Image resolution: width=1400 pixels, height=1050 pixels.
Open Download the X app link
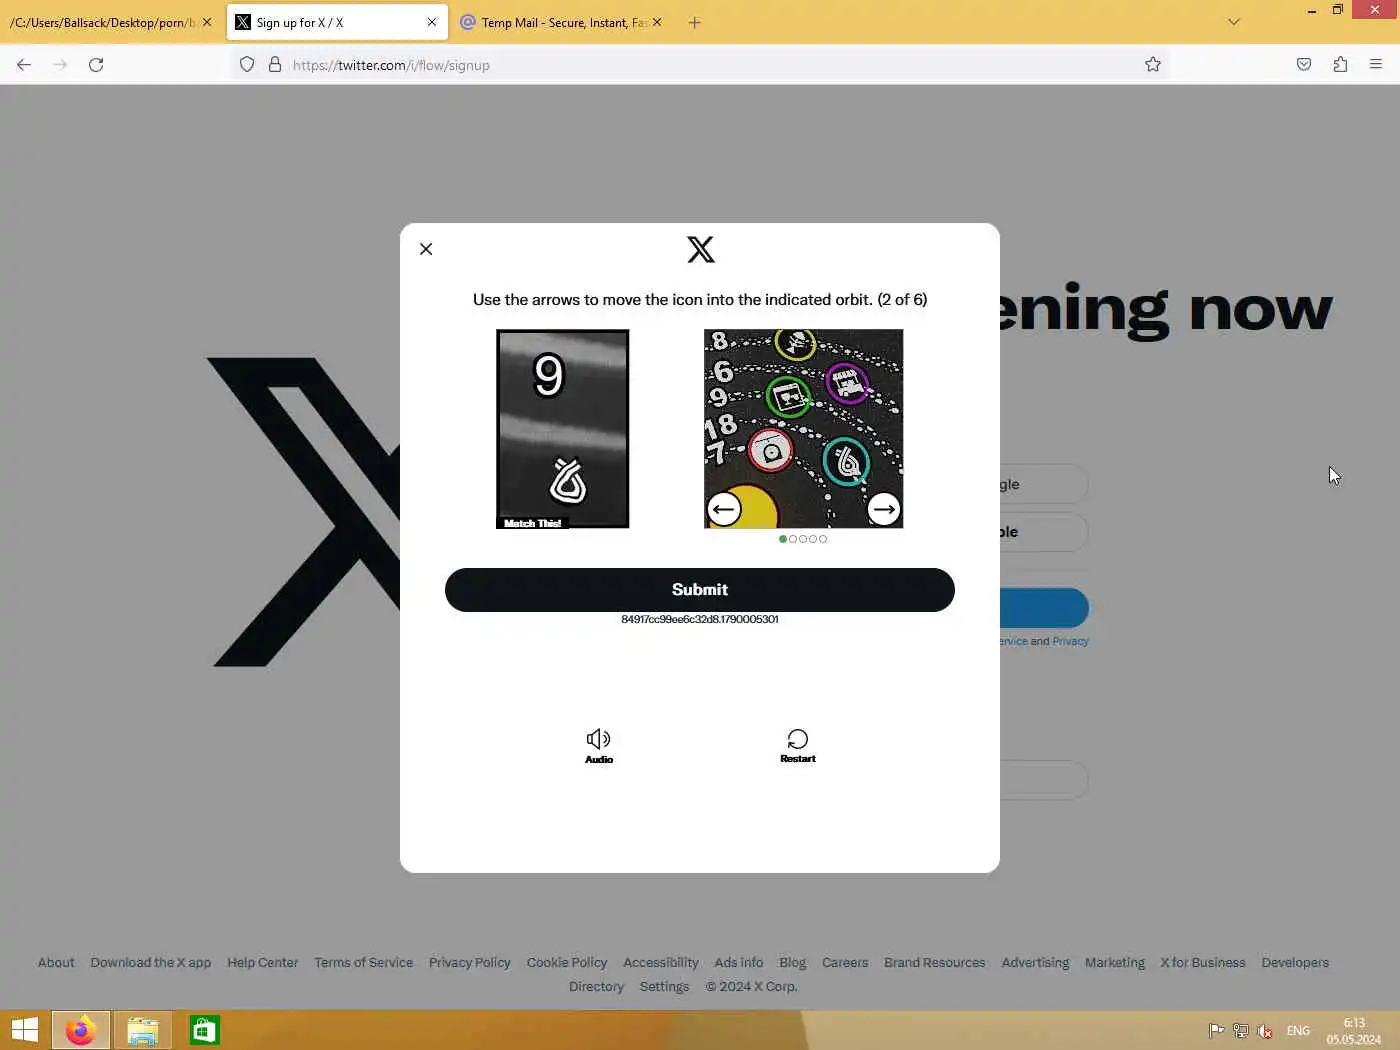tap(151, 963)
